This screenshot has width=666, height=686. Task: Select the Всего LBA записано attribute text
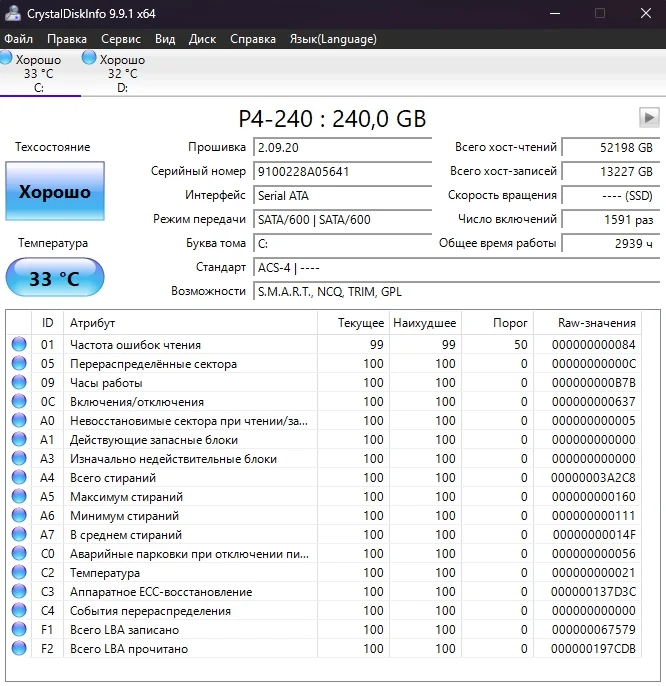click(x=124, y=630)
